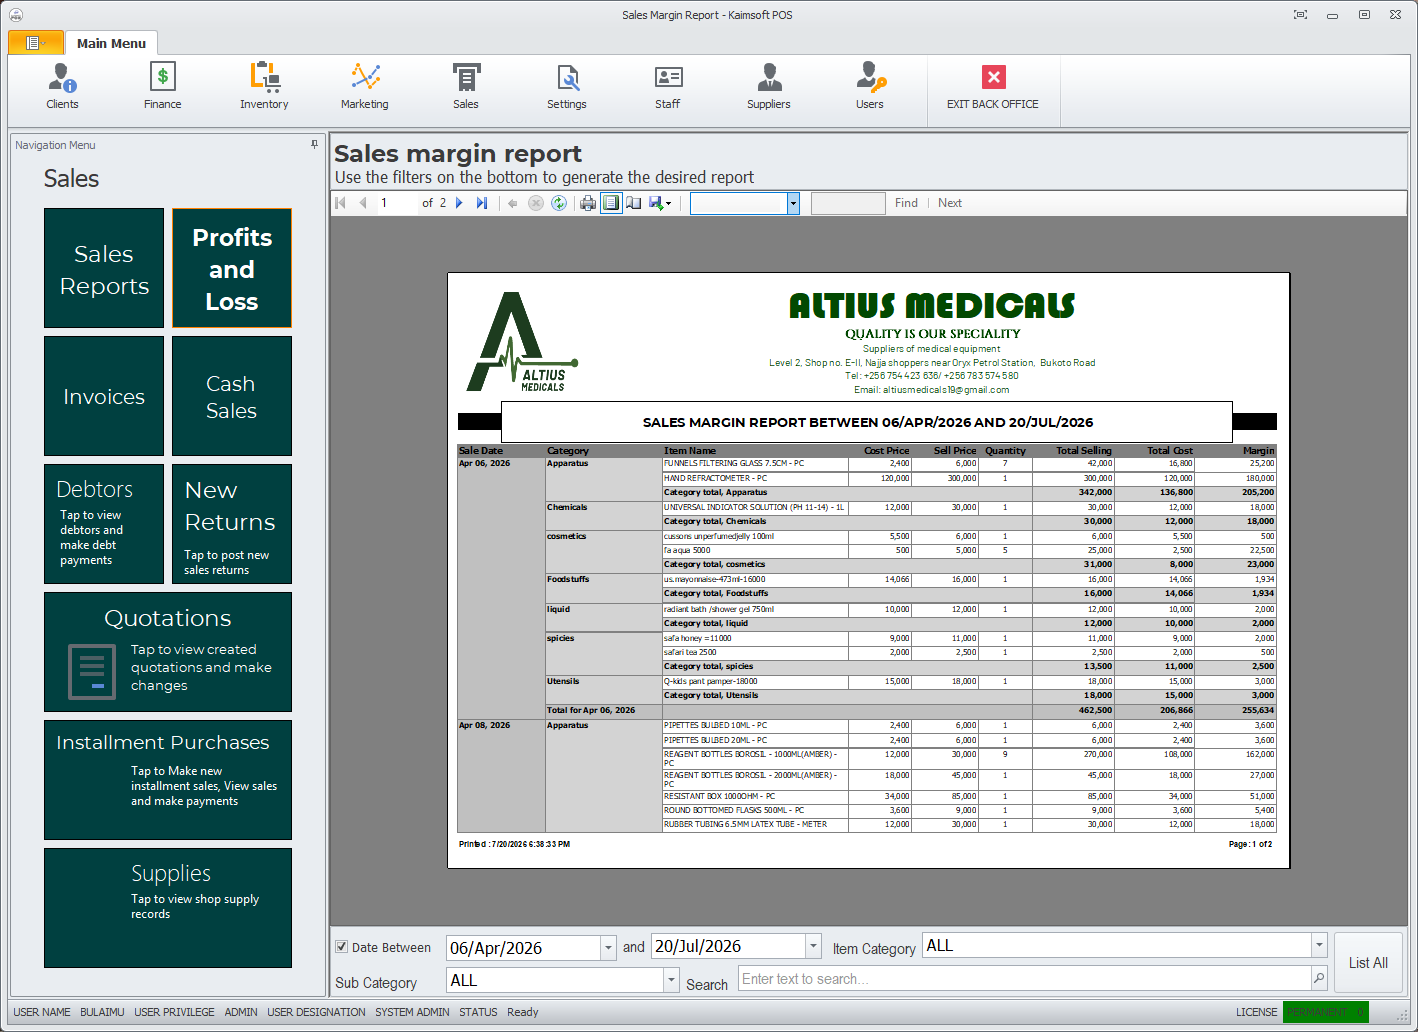Click end date field 20/Jul/2026
The width and height of the screenshot is (1418, 1032).
pyautogui.click(x=728, y=946)
